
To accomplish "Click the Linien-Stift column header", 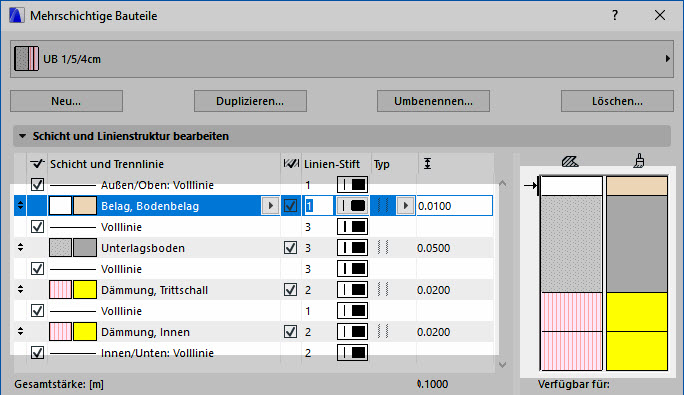I will tap(332, 164).
